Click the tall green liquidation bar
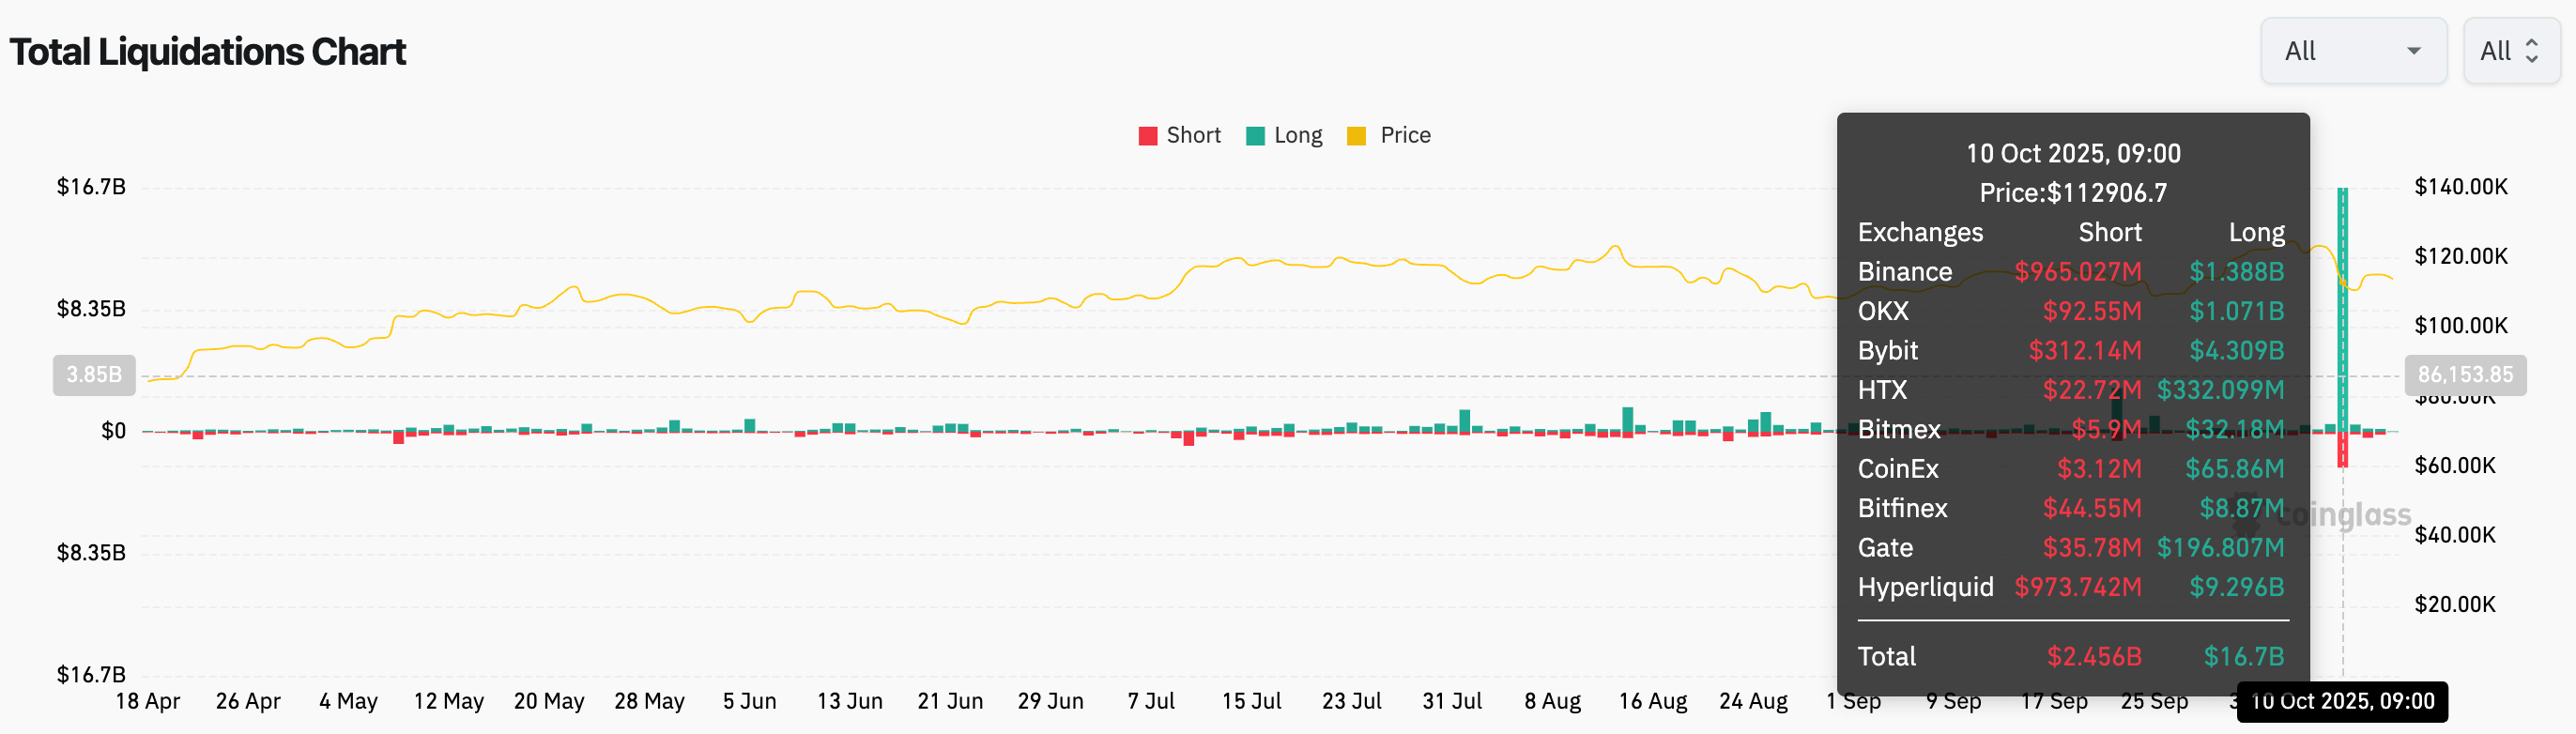This screenshot has width=2576, height=734. click(2342, 300)
